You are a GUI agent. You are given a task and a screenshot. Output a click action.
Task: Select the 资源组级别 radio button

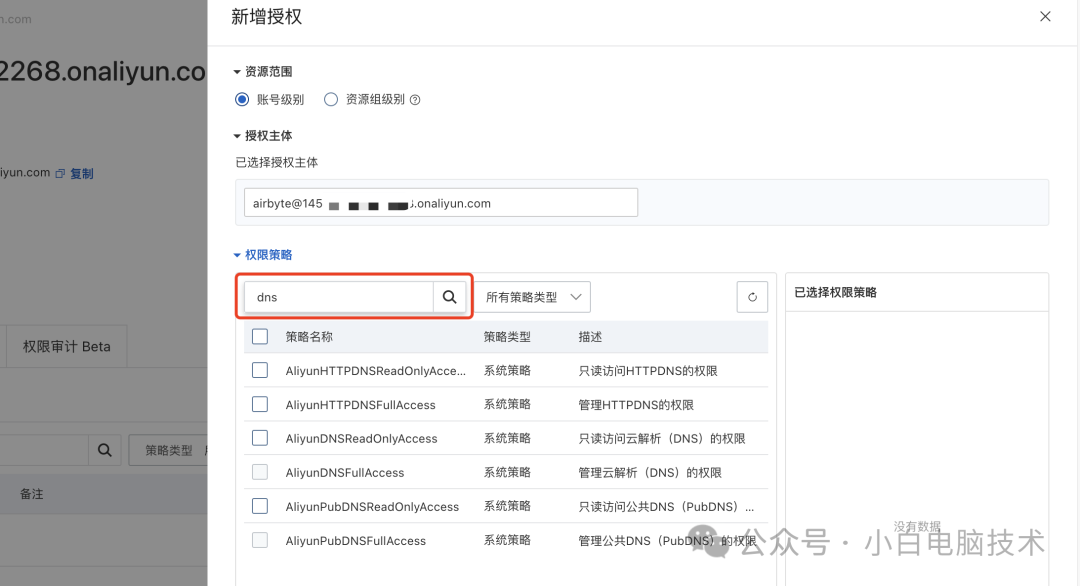pos(331,99)
